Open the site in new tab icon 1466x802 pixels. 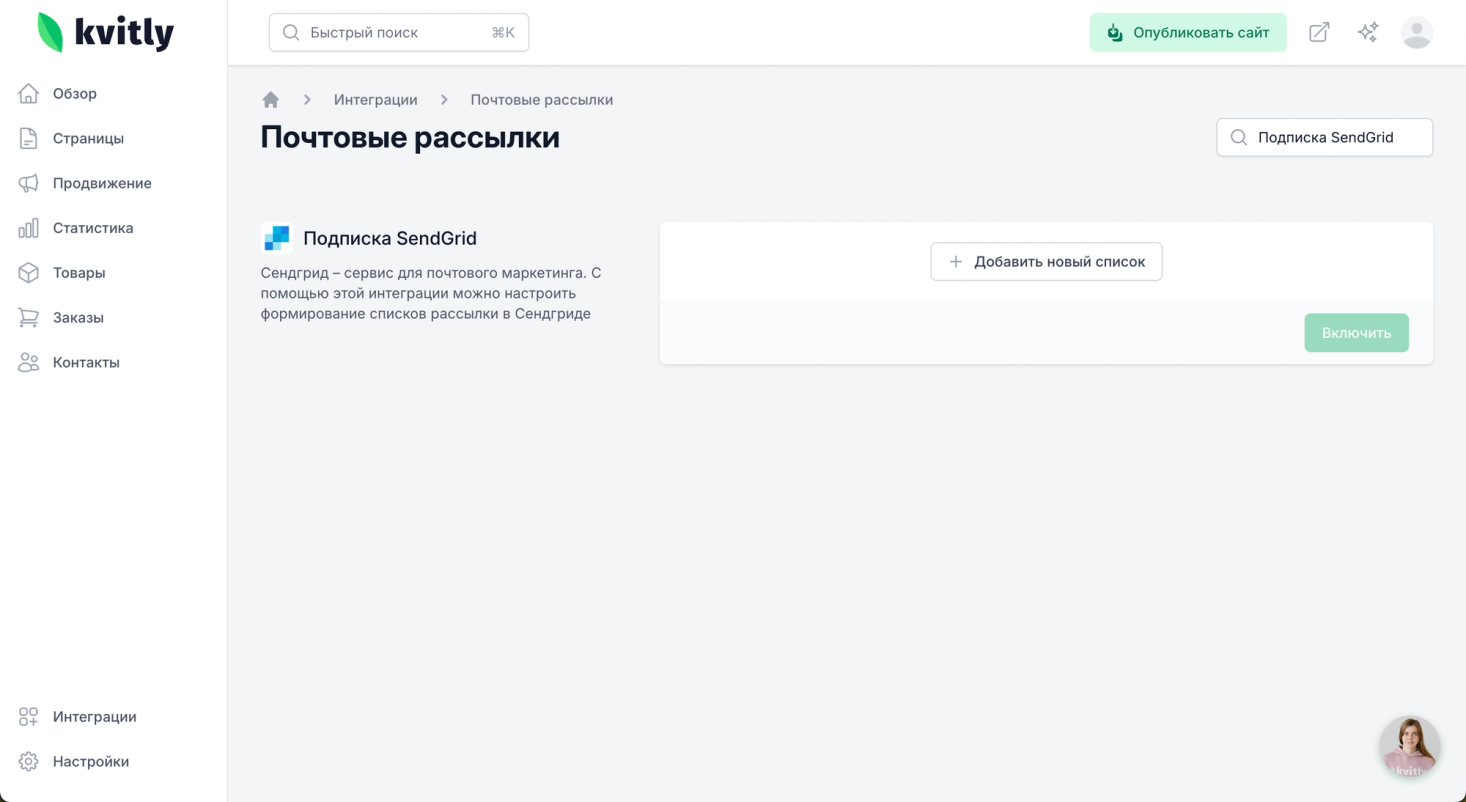tap(1319, 33)
